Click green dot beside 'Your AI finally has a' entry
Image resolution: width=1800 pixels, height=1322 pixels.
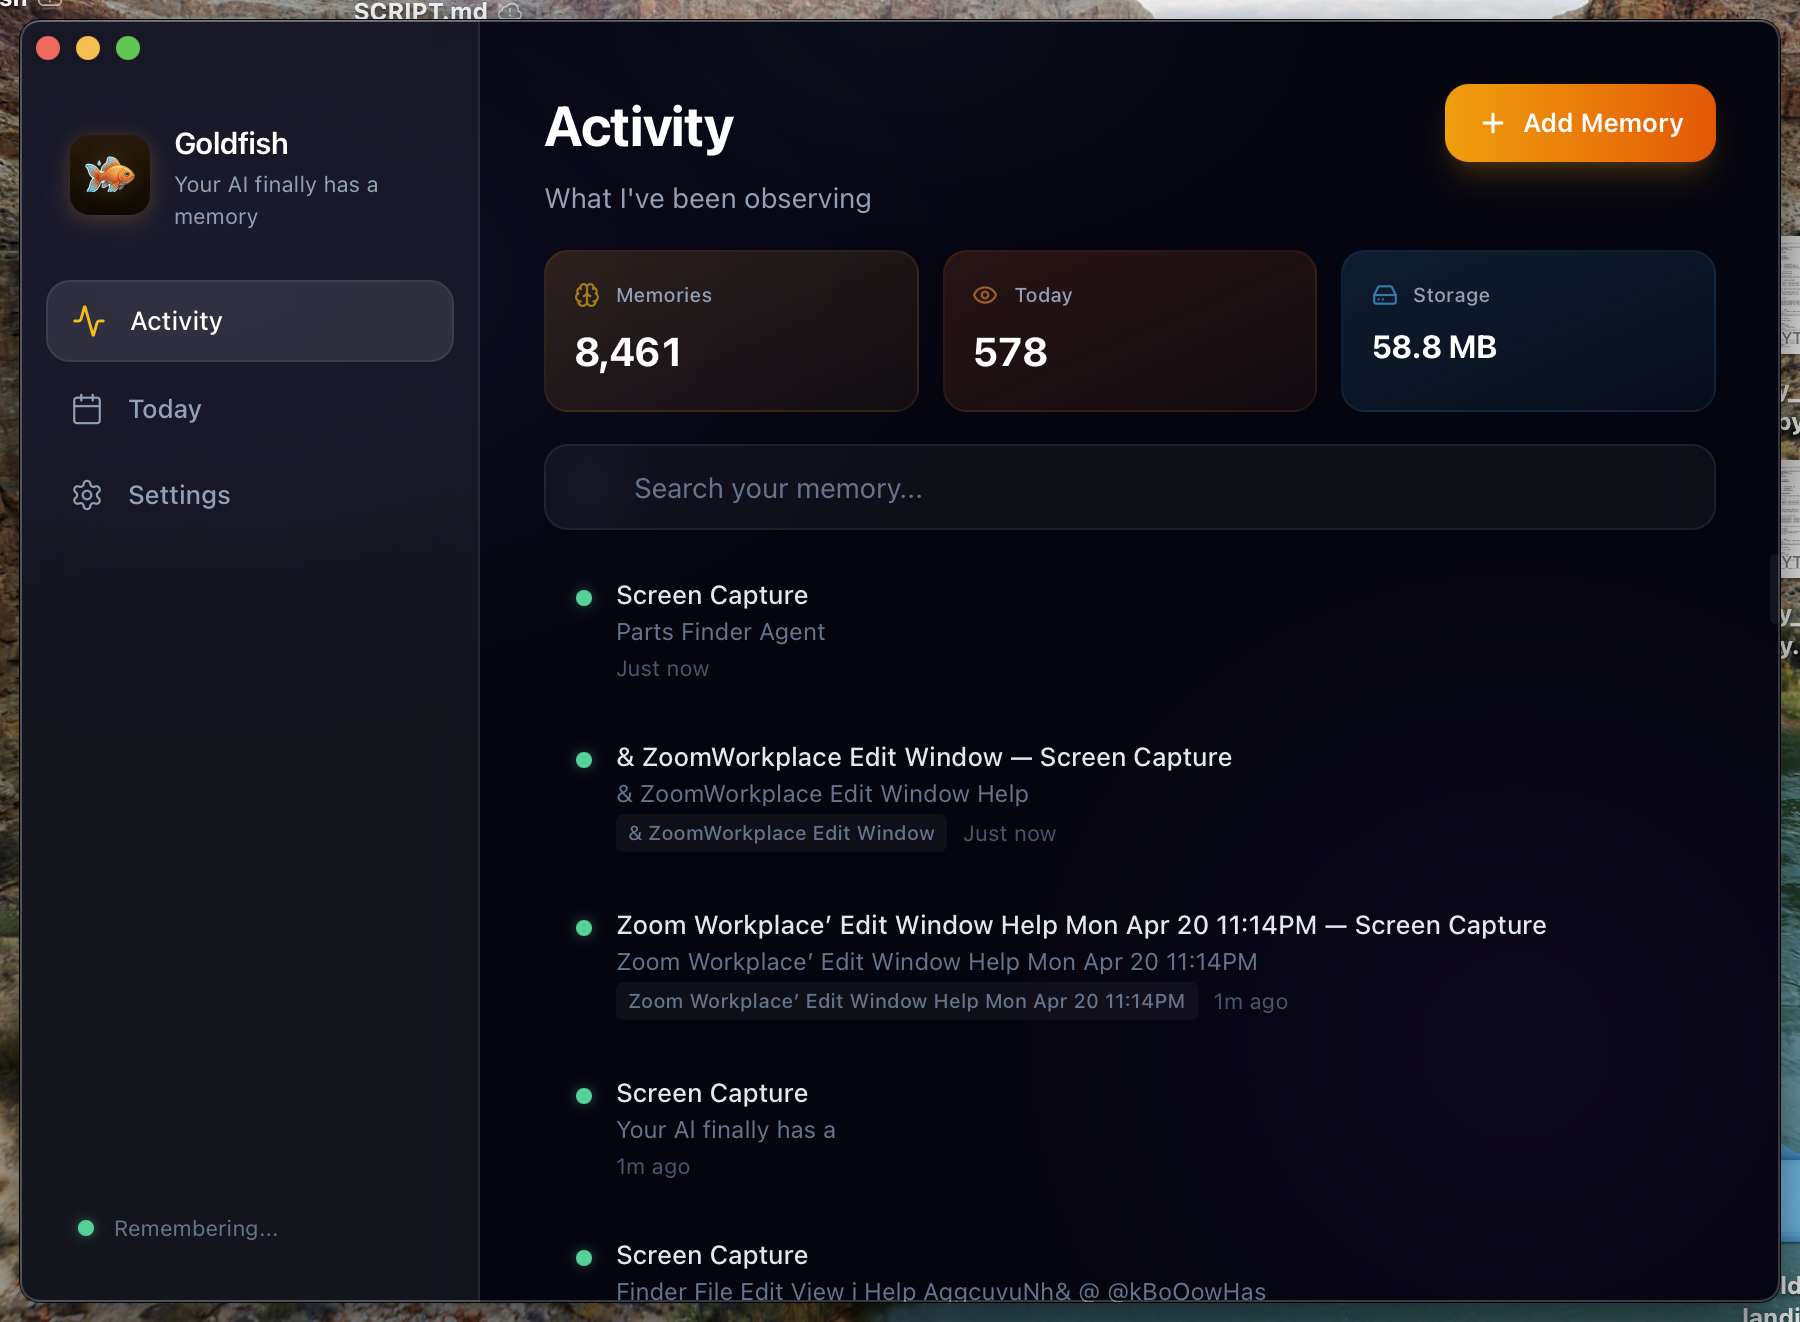pyautogui.click(x=584, y=1096)
